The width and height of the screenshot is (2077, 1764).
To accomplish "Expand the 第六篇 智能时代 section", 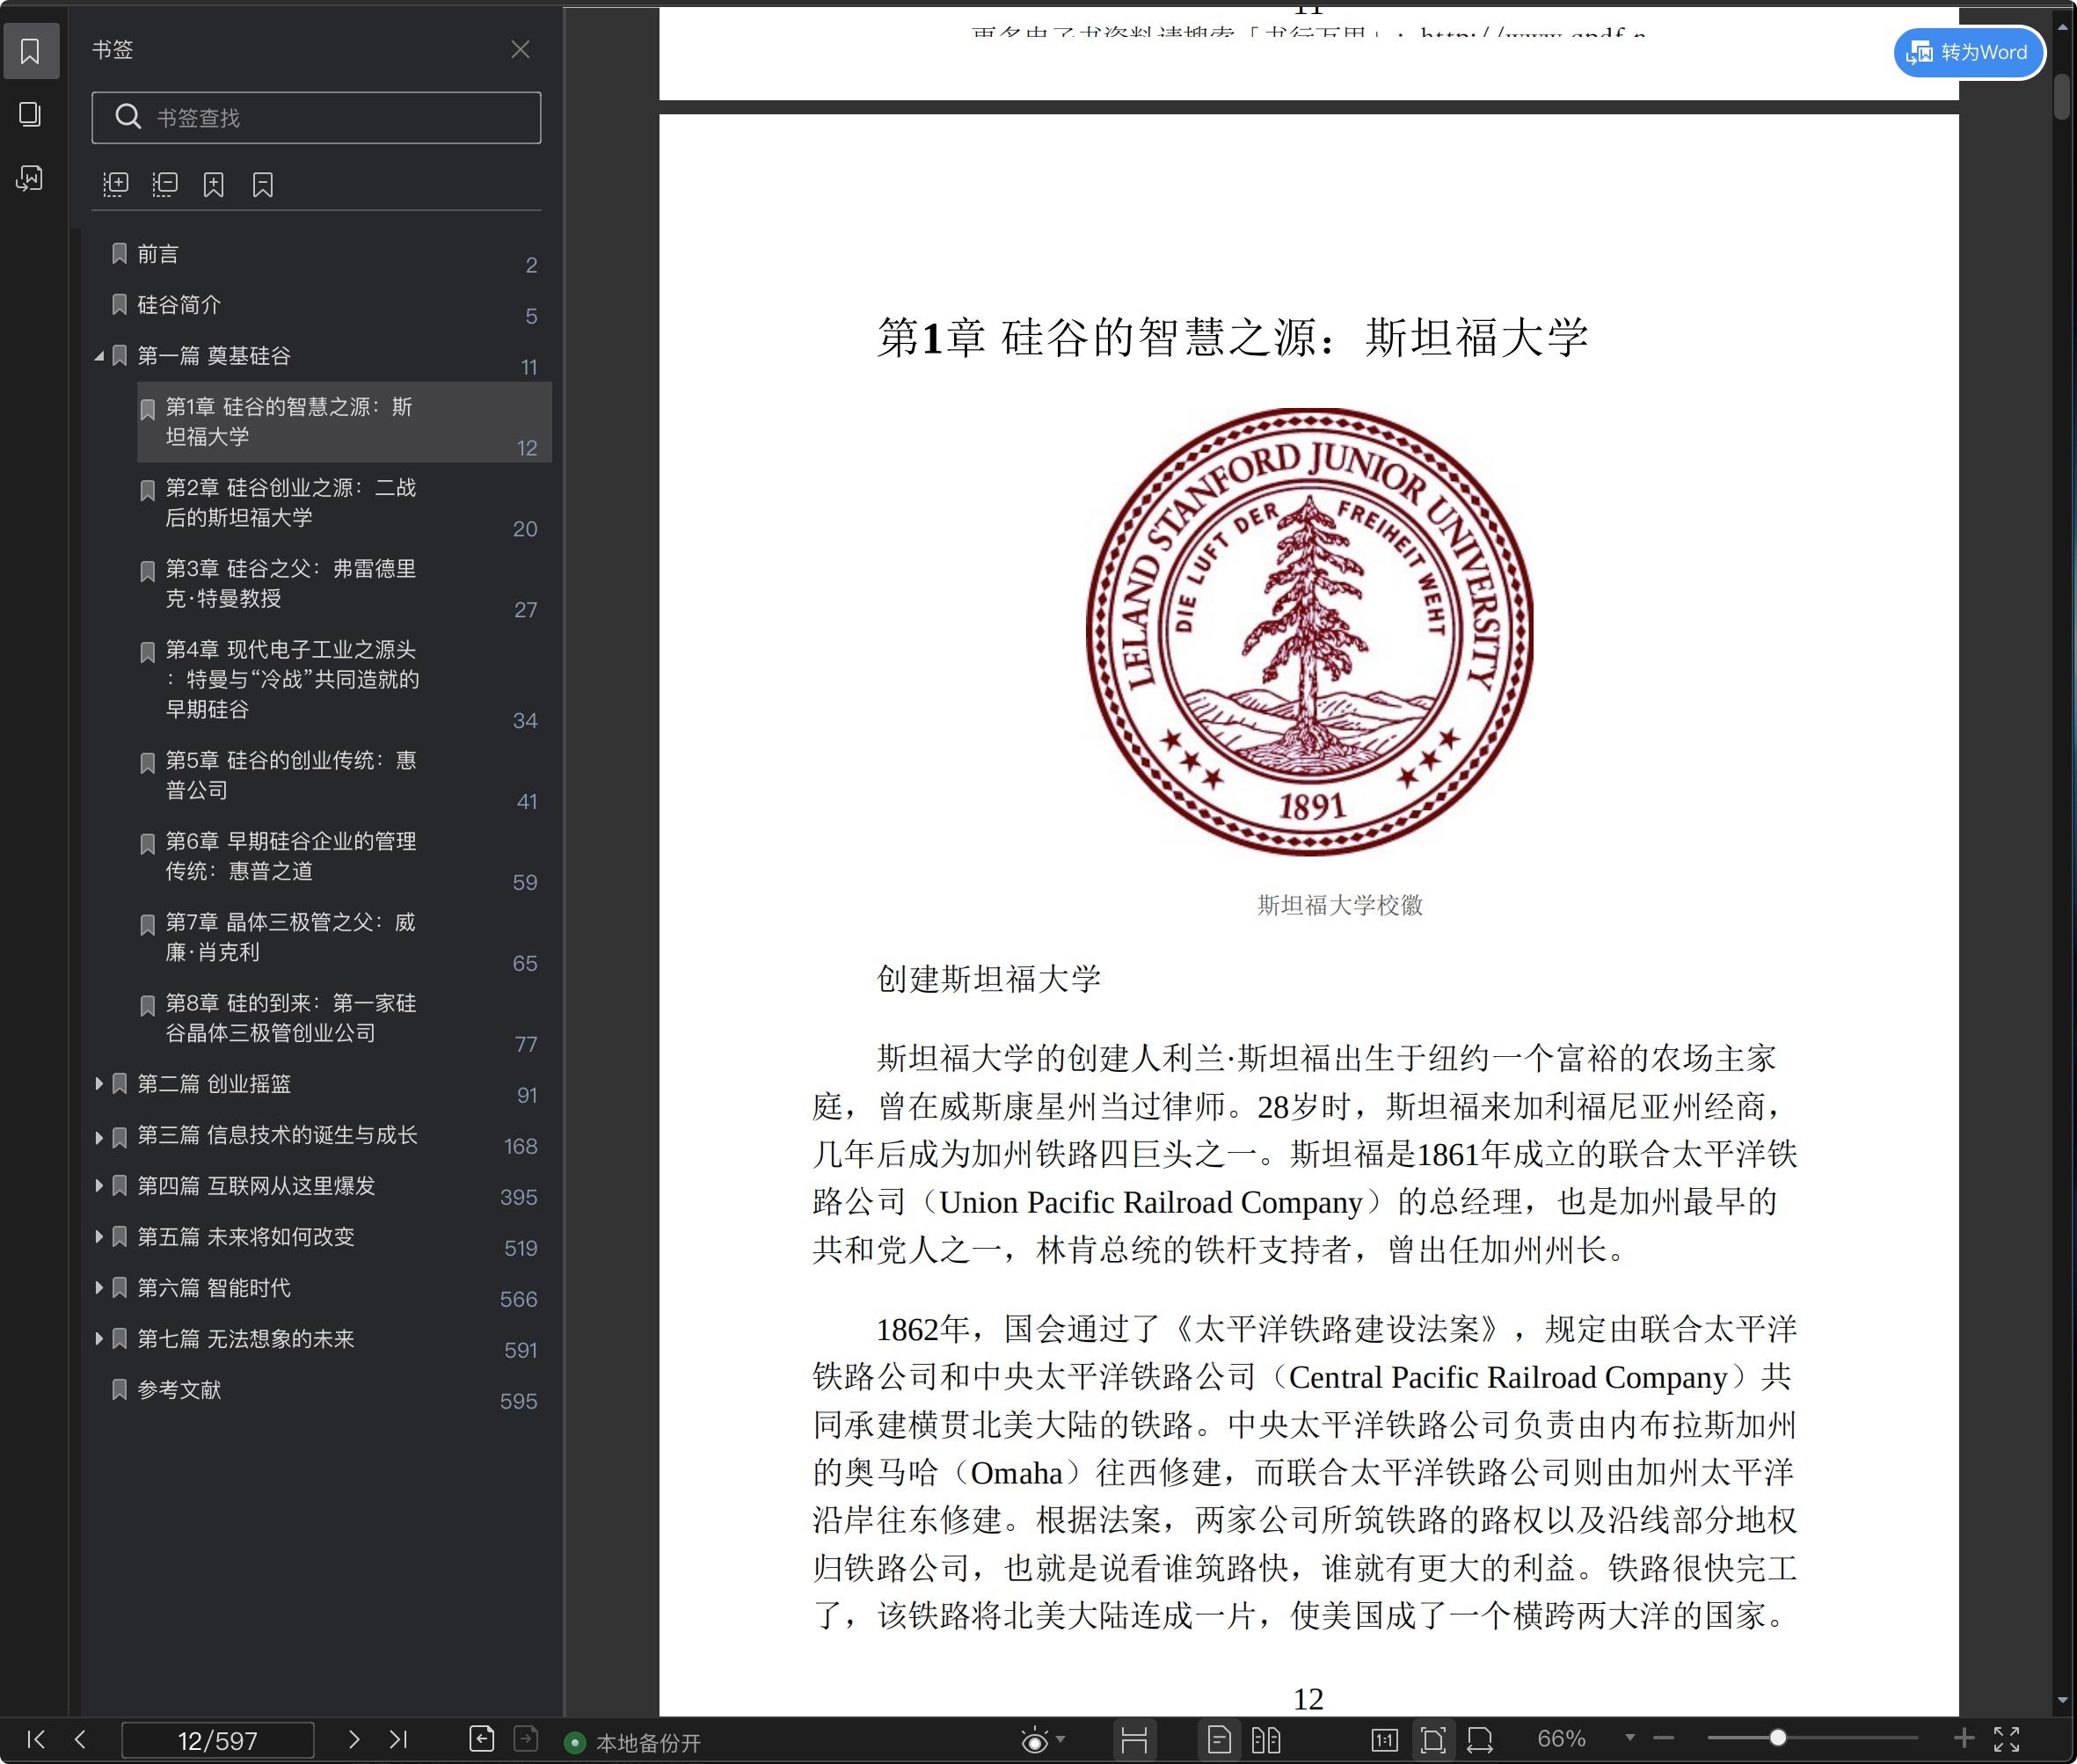I will 99,1288.
